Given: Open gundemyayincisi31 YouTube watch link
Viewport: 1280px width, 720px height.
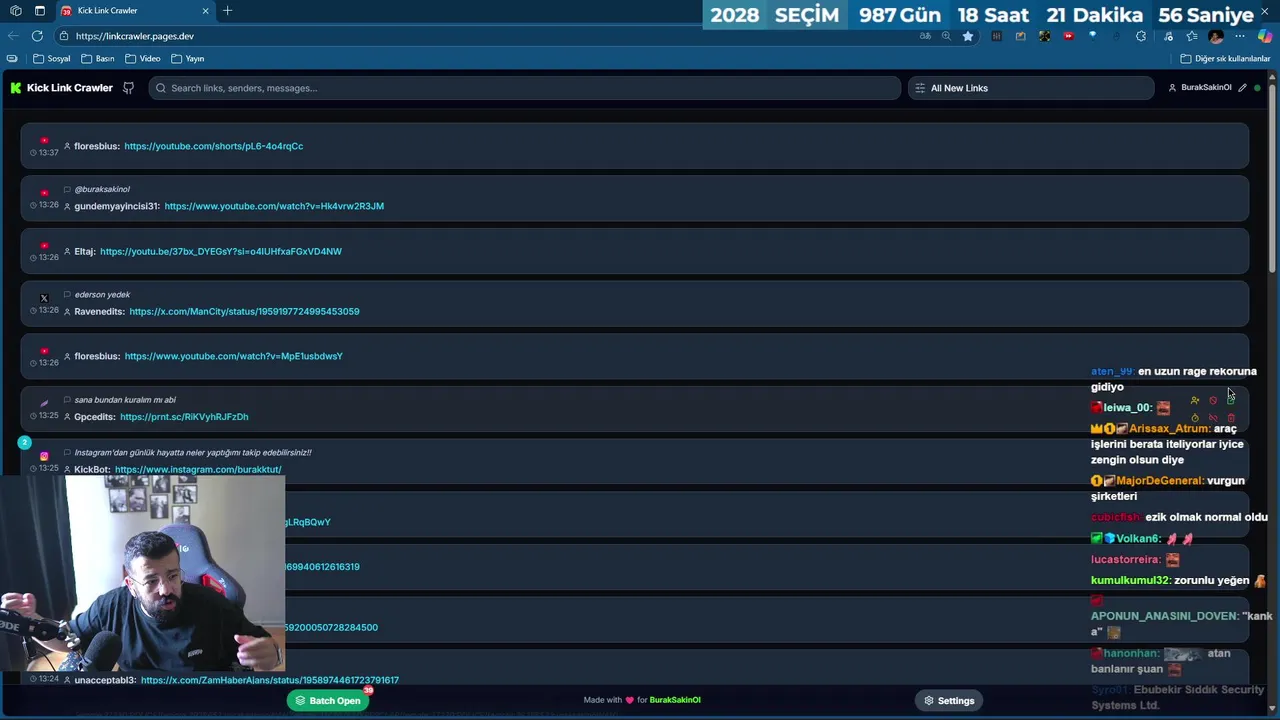Looking at the screenshot, I should pos(274,206).
